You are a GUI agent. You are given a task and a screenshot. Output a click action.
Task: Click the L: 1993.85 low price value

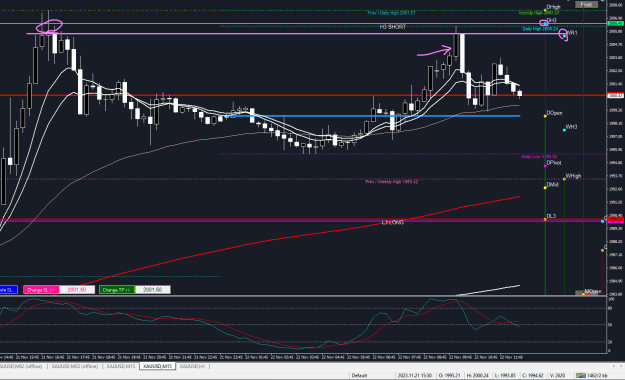point(505,375)
